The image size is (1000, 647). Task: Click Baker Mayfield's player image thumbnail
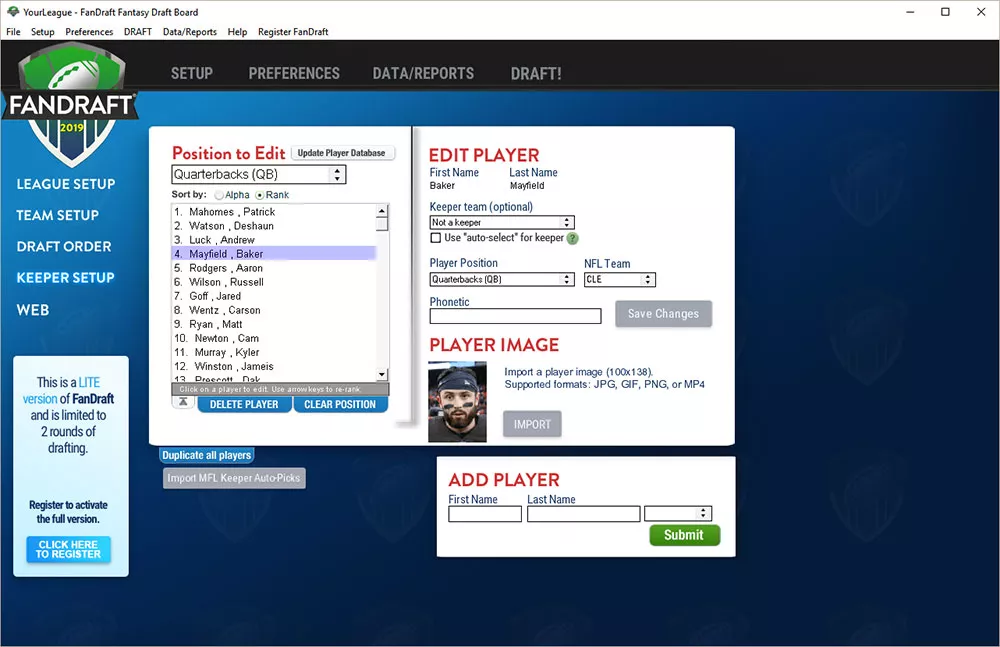pyautogui.click(x=457, y=402)
